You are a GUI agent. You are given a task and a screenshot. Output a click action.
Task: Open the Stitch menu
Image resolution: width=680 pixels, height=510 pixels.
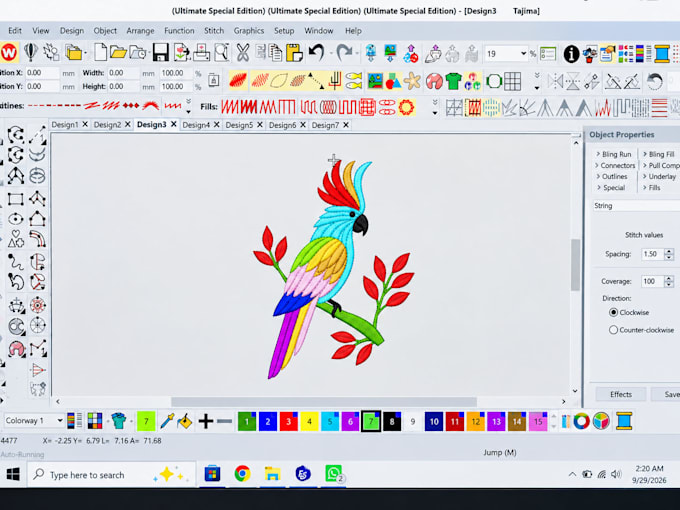[x=214, y=31]
